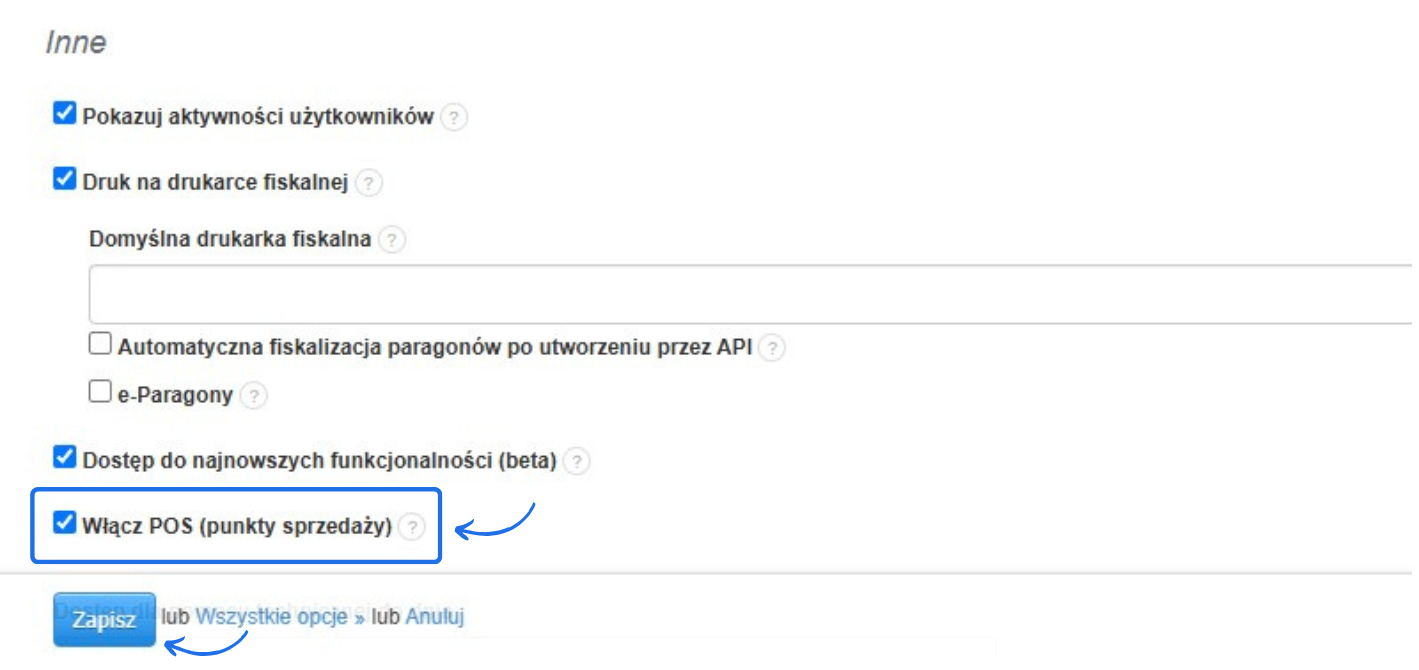Screen dimensions: 1419x670
Task: Uncheck Pokazuj aktywności użytkowników checkbox
Action: 65,114
